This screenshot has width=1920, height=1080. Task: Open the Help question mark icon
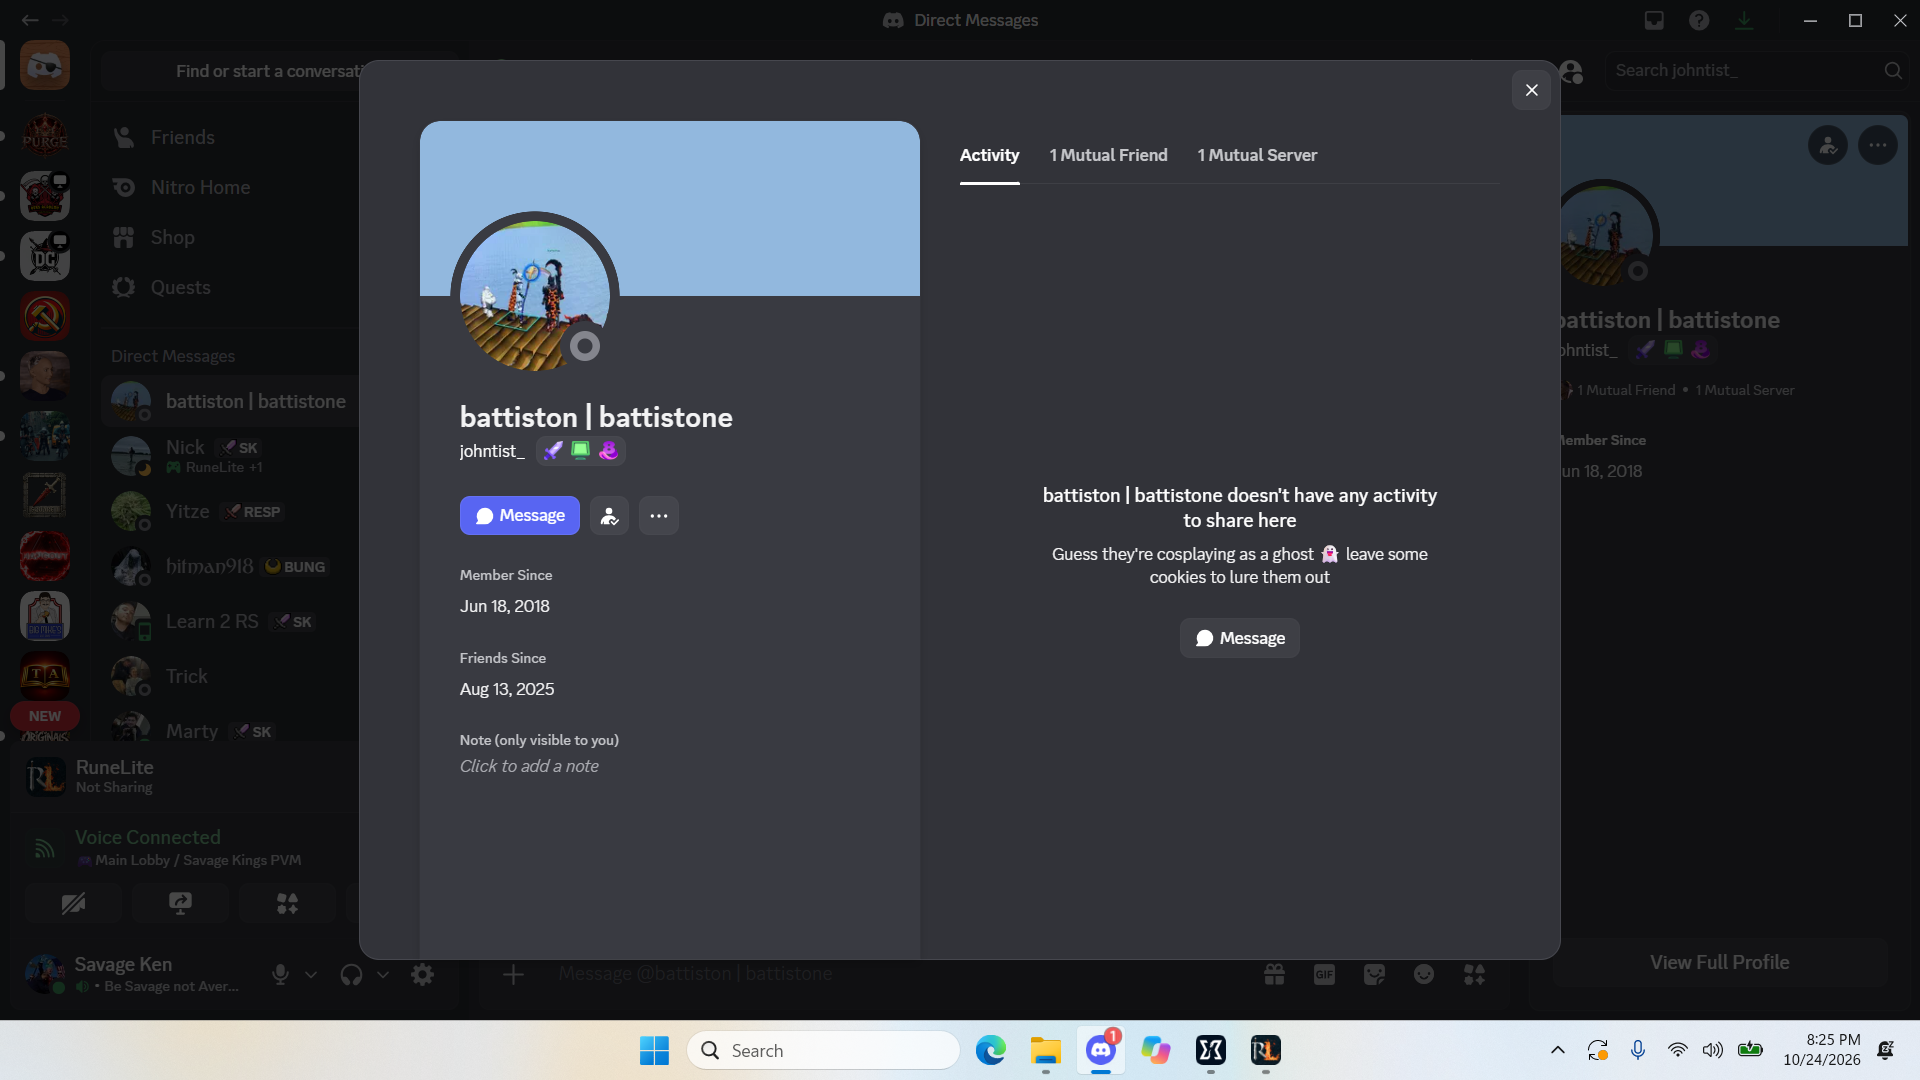point(1699,20)
